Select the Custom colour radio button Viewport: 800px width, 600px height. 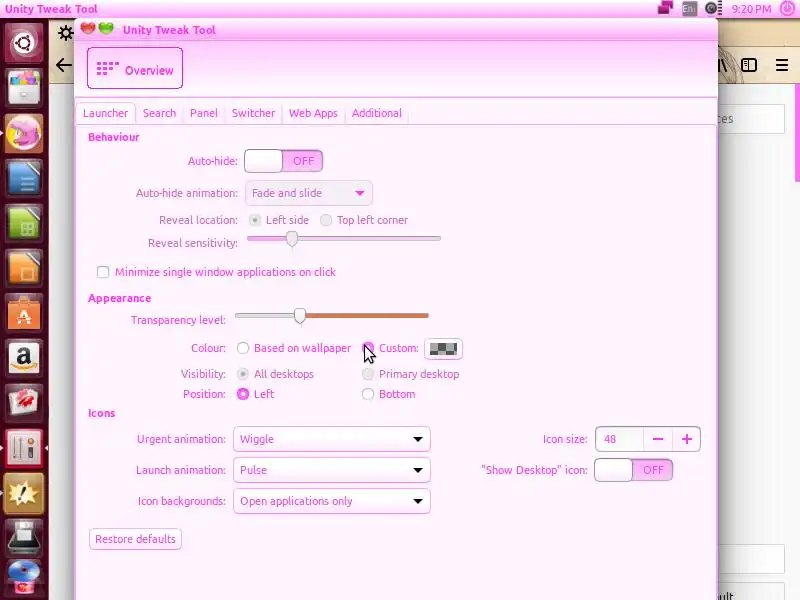[368, 348]
